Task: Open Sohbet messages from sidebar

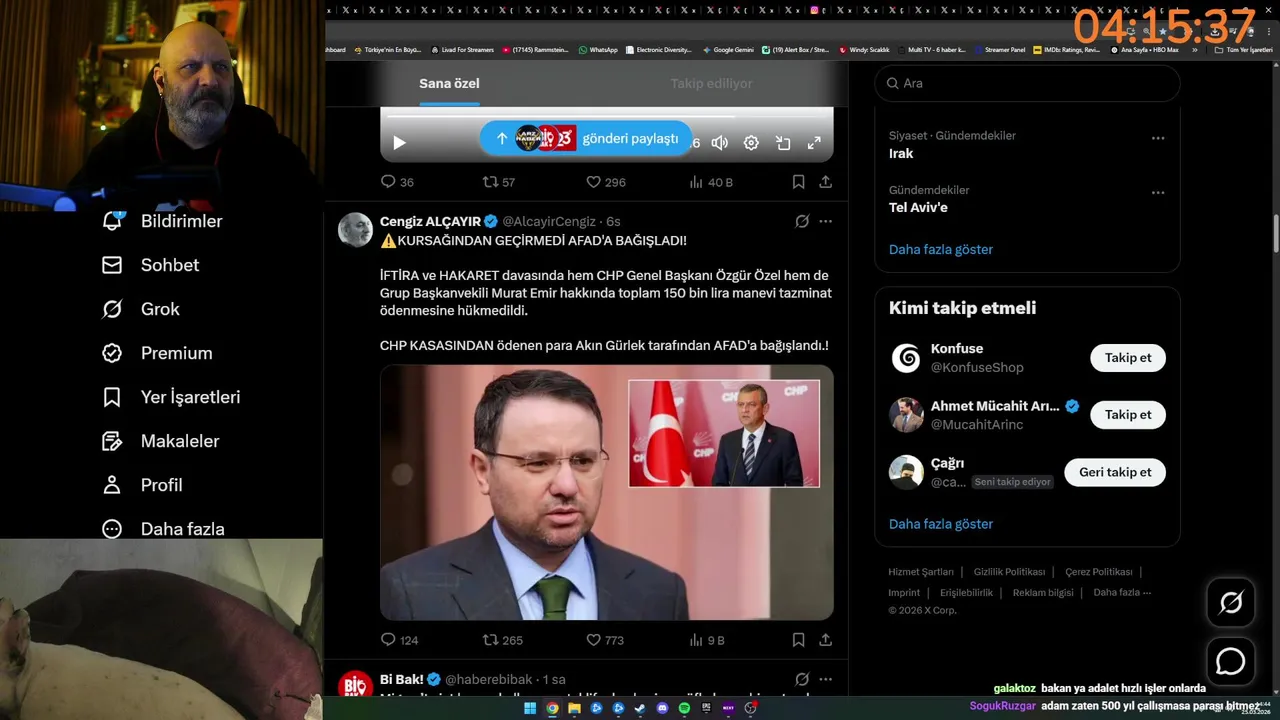Action: (x=150, y=265)
